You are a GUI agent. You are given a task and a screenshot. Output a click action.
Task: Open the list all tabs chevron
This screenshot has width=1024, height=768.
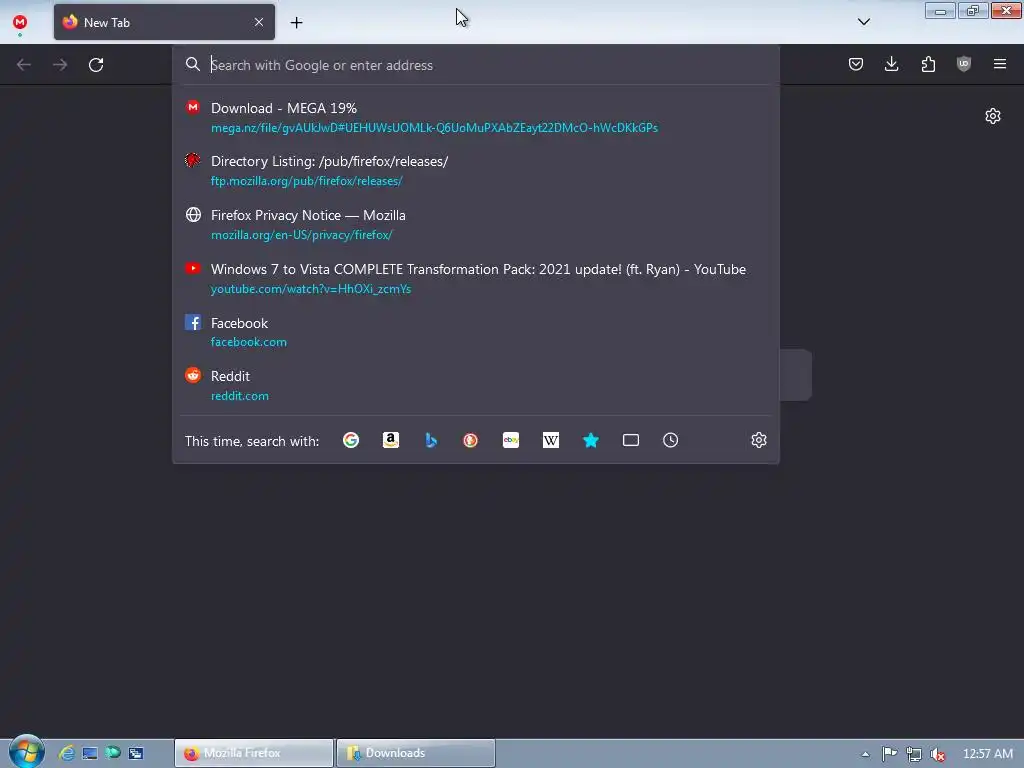863,22
